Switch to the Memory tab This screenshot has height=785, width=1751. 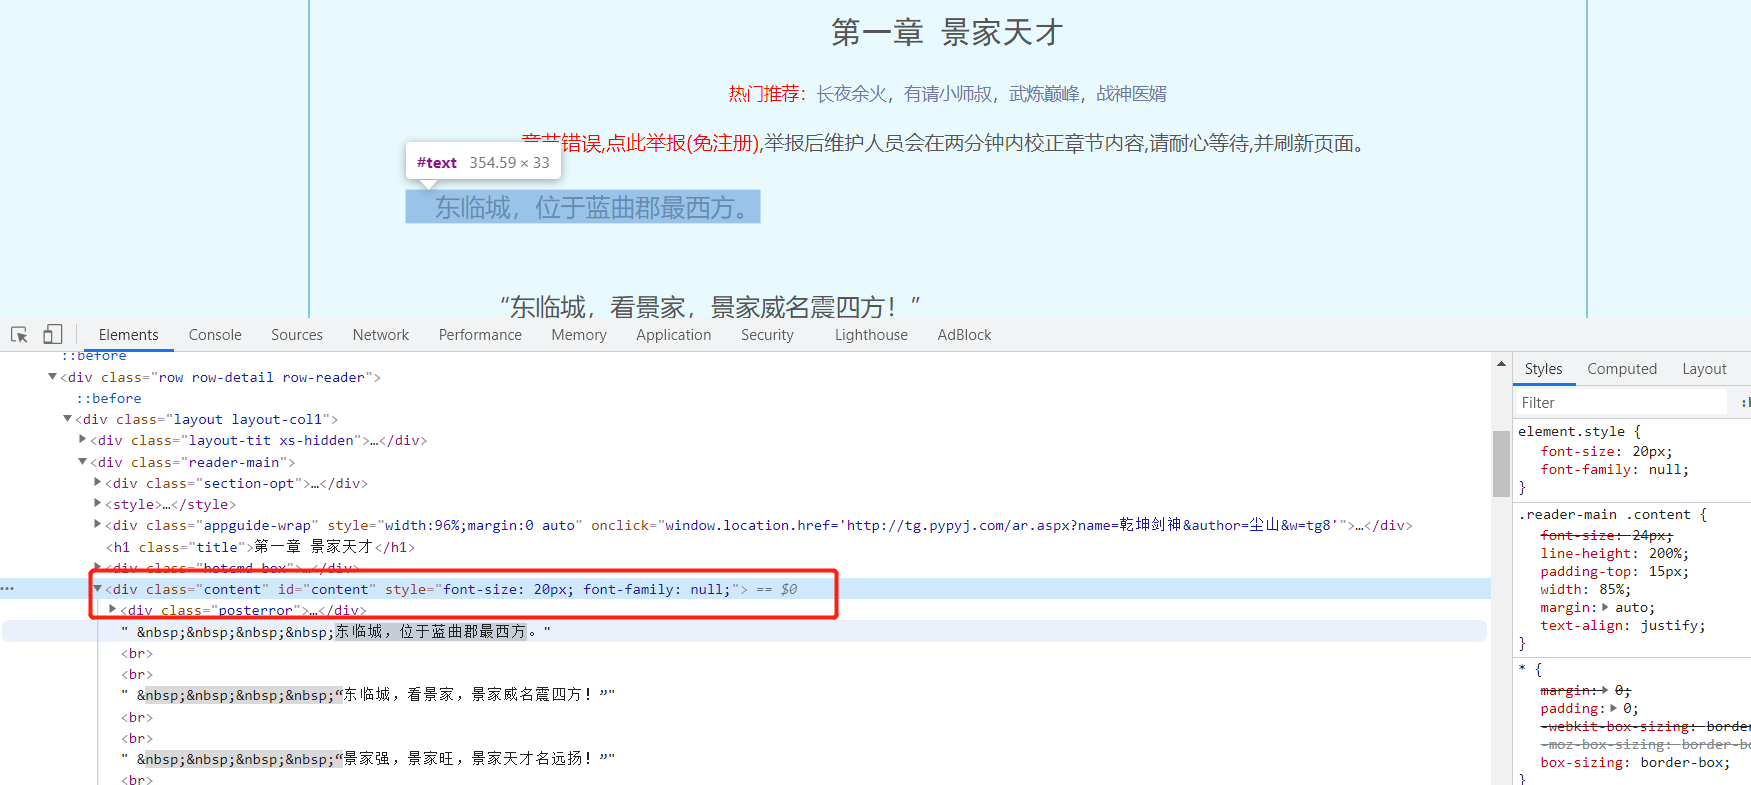(579, 335)
